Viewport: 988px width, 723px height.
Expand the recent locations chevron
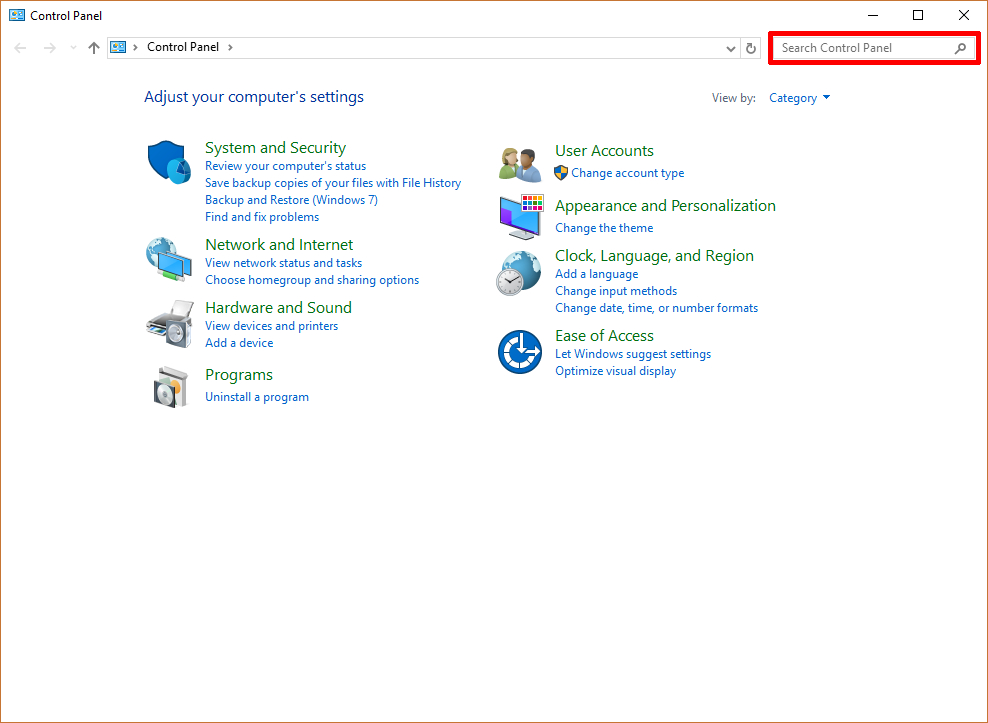[x=73, y=48]
